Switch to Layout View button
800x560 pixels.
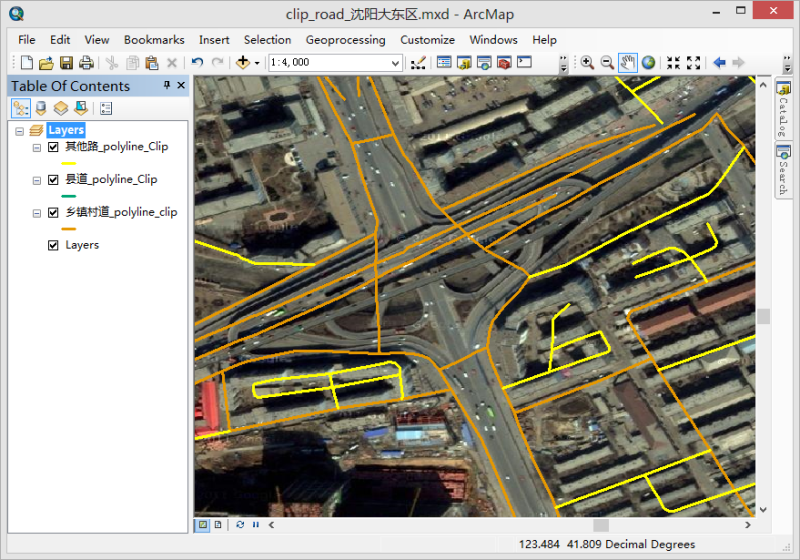coord(218,524)
